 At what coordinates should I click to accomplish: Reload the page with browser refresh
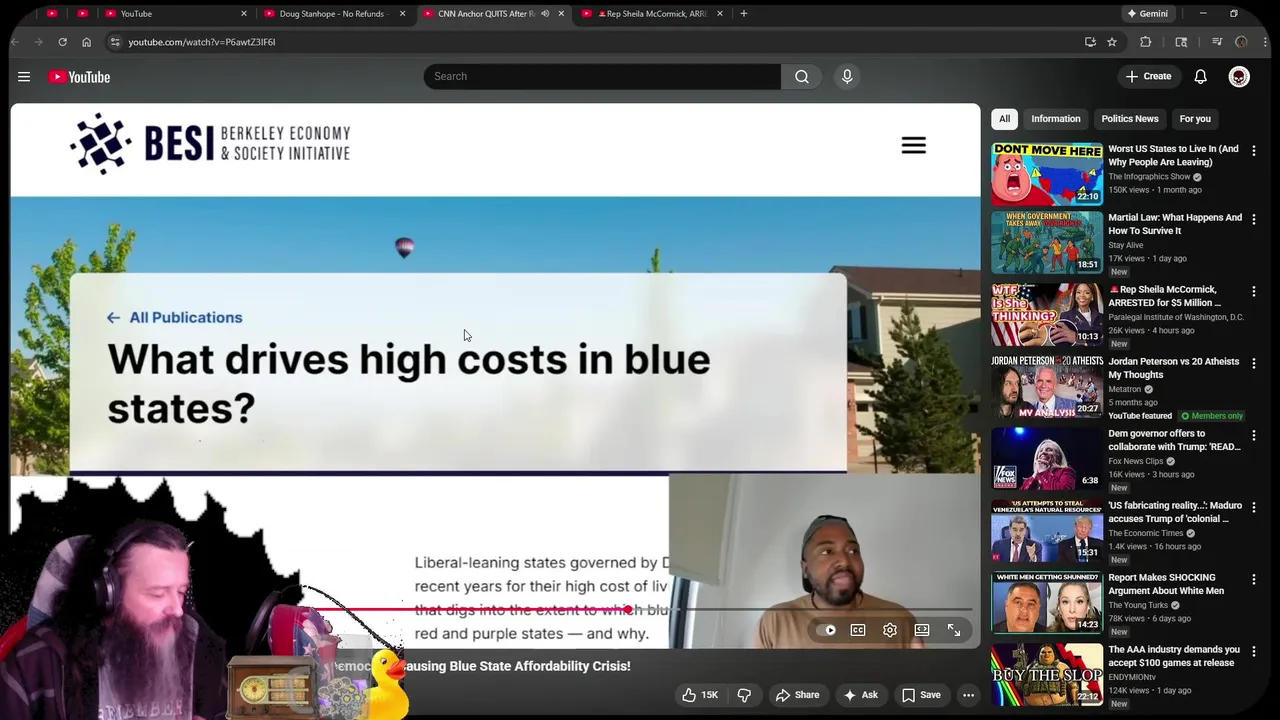pyautogui.click(x=62, y=42)
